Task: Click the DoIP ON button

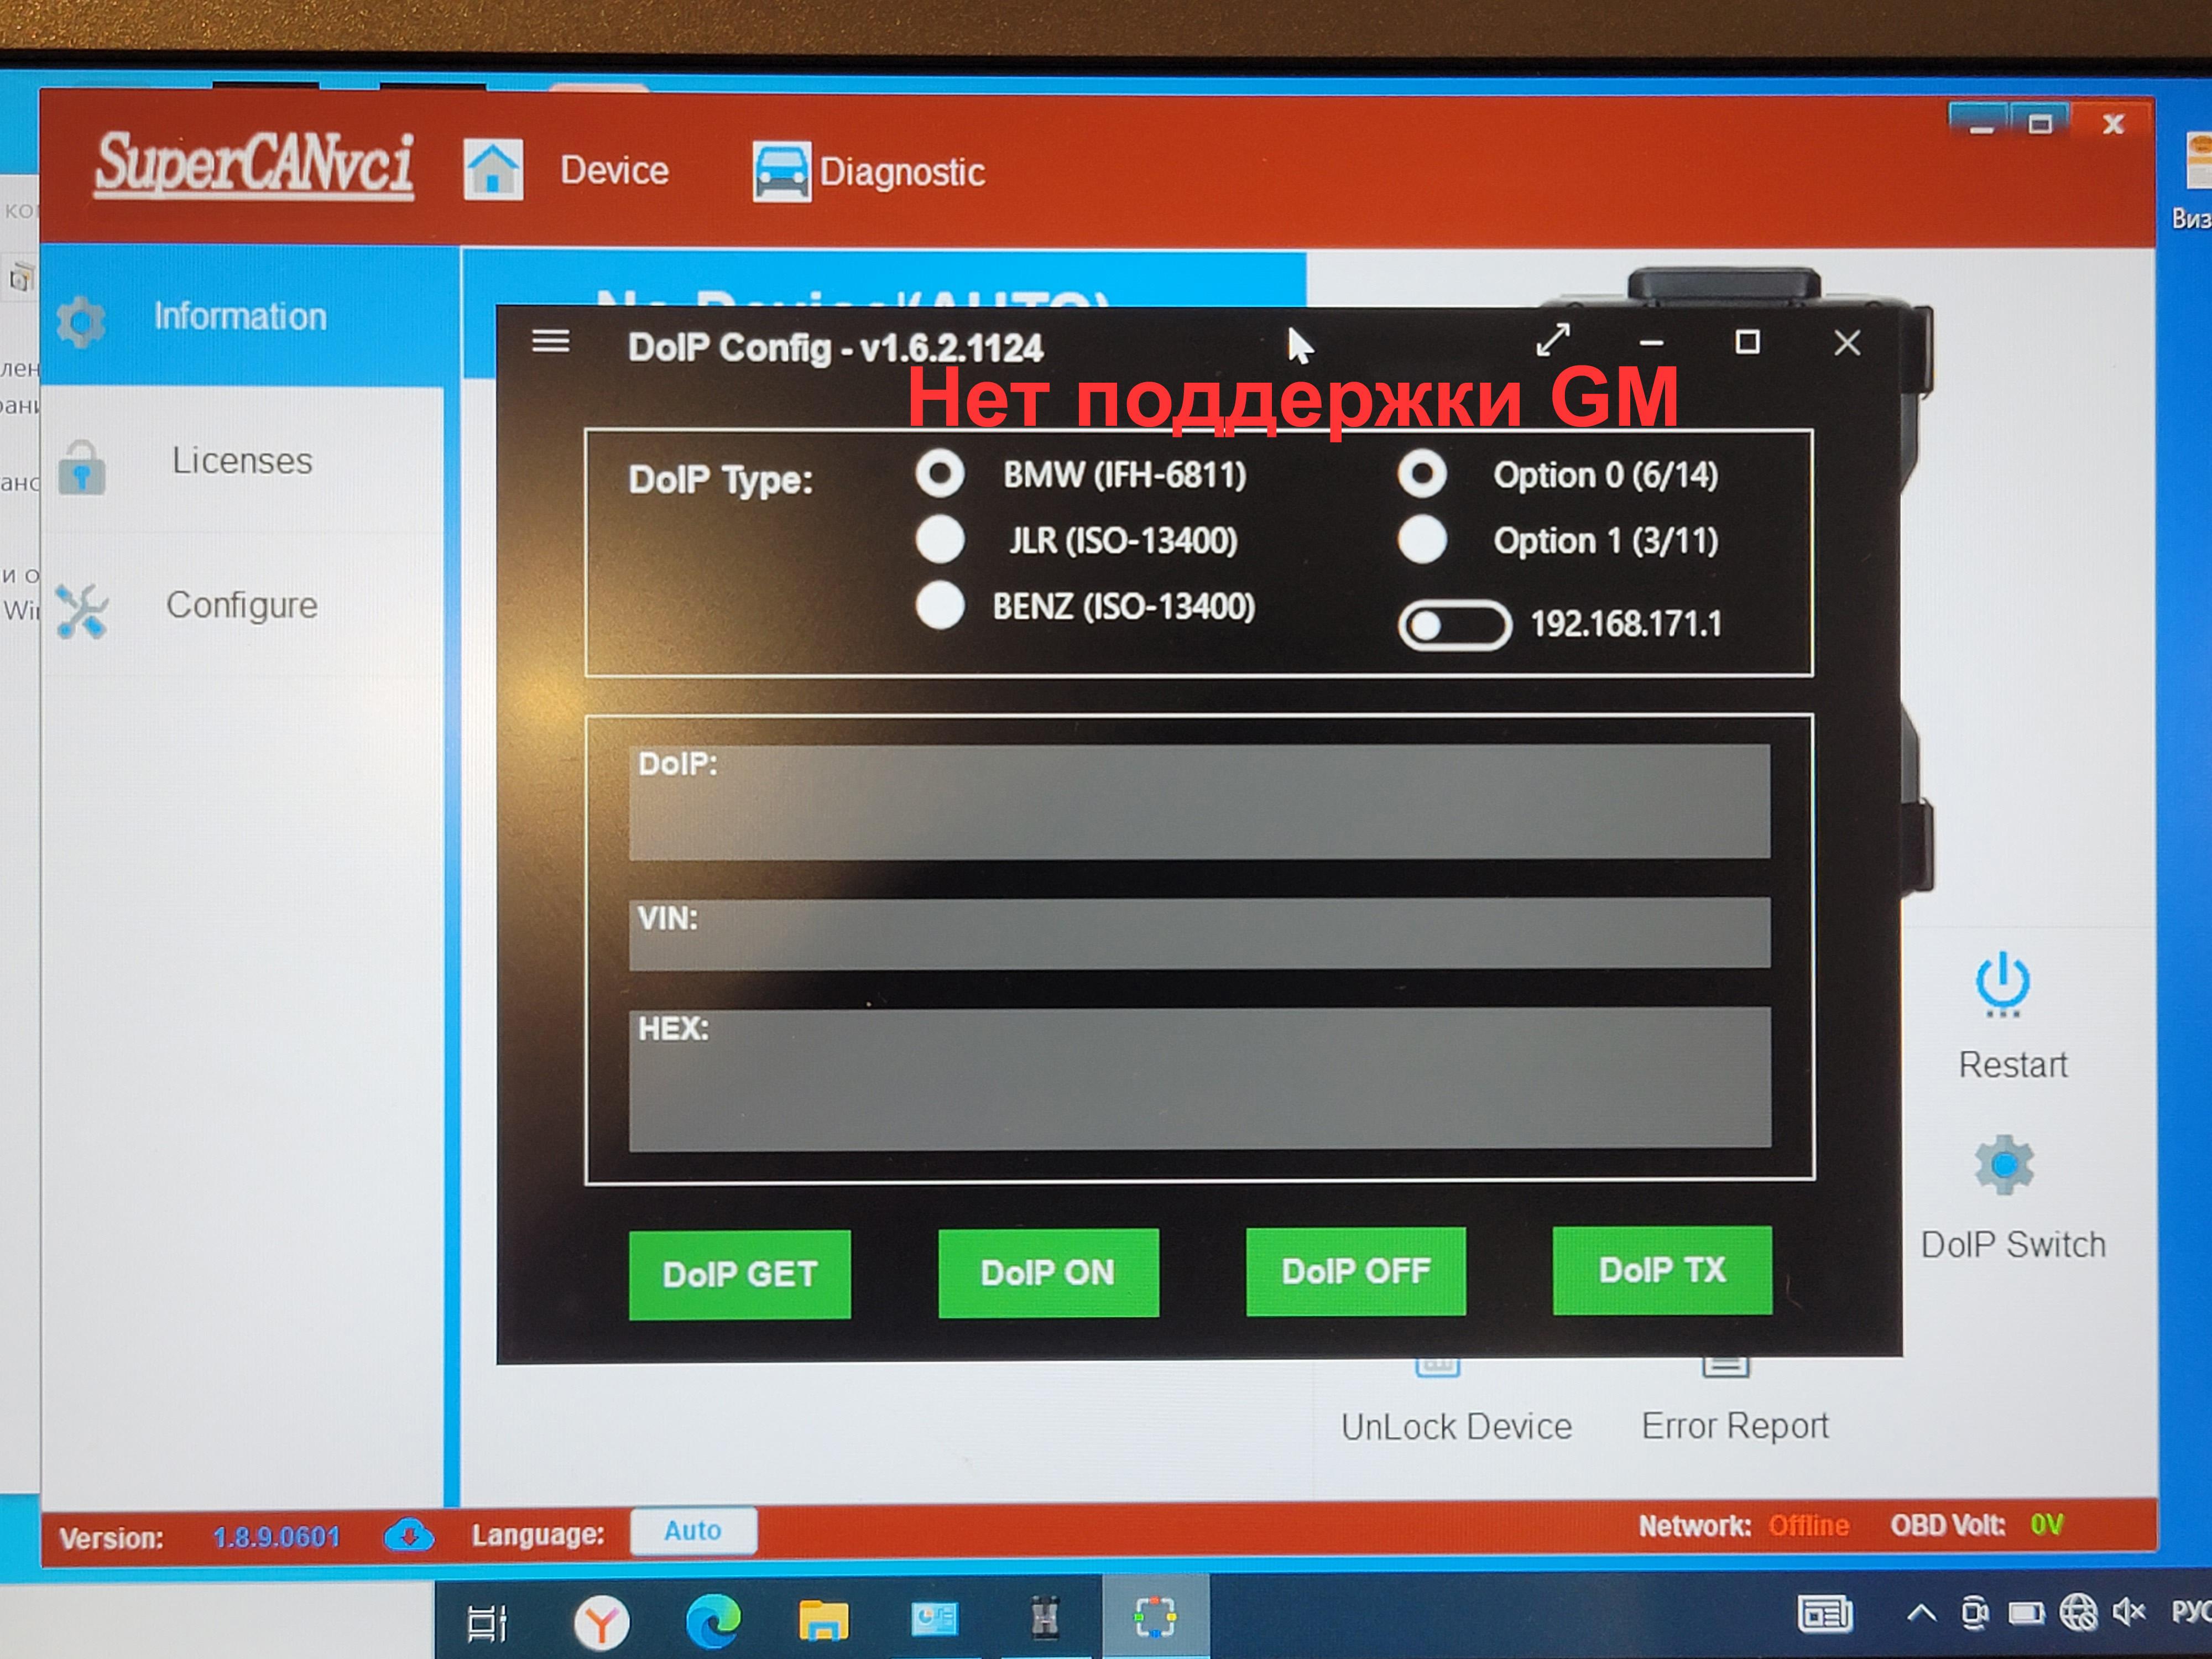Action: [x=1048, y=1272]
